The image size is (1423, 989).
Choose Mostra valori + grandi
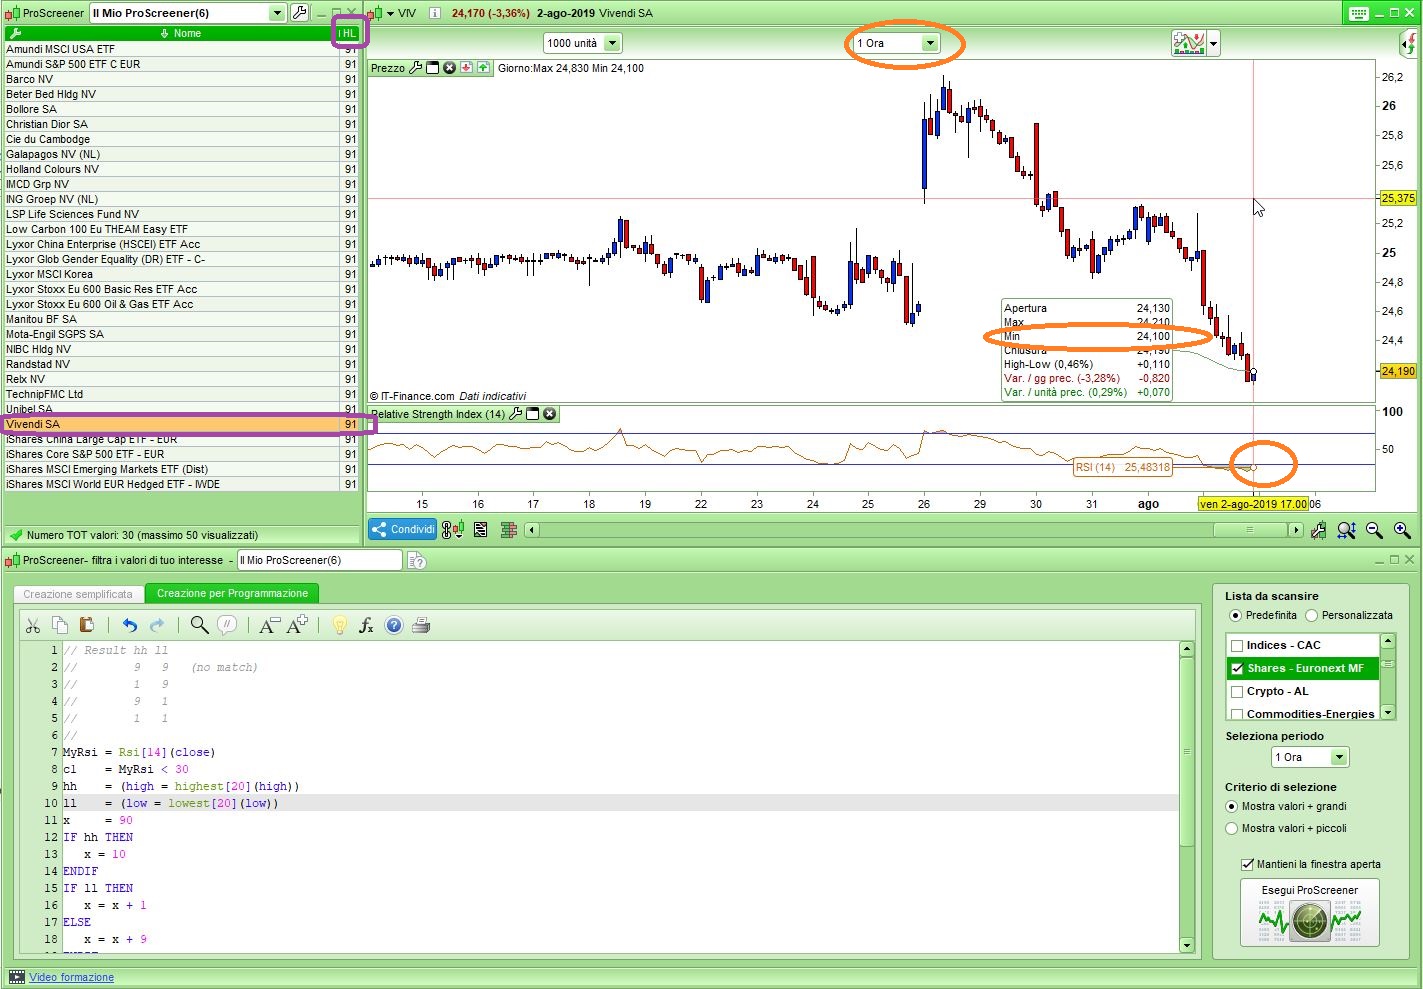click(x=1232, y=807)
